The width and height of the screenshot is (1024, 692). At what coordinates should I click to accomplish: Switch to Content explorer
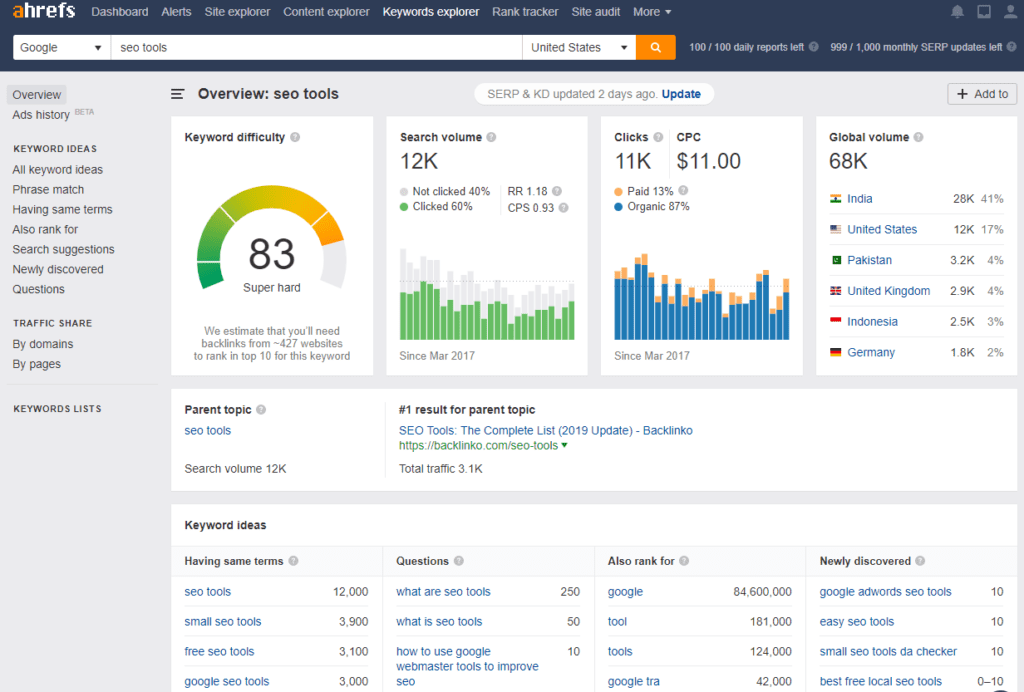[326, 12]
